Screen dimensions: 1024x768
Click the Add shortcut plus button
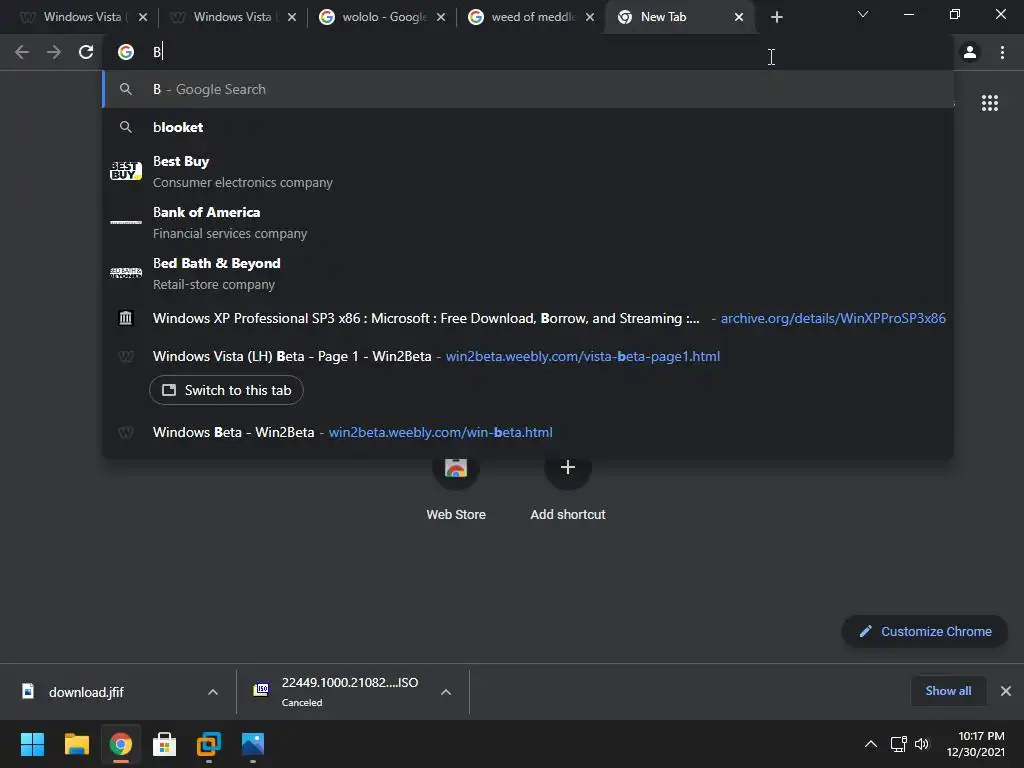568,467
